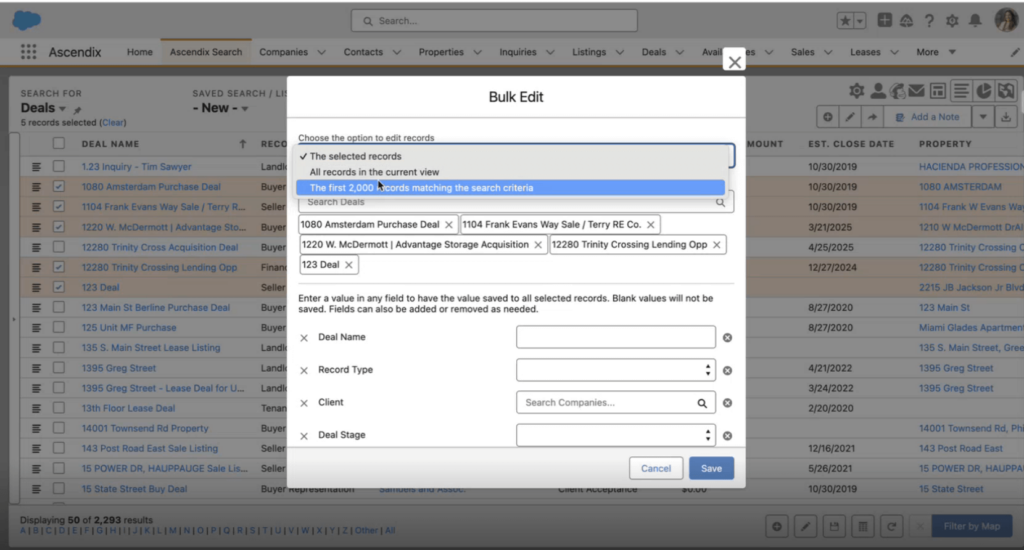Remove 12280 Trinity Crossing Lending Opp tag
1024x550 pixels.
[x=716, y=245]
